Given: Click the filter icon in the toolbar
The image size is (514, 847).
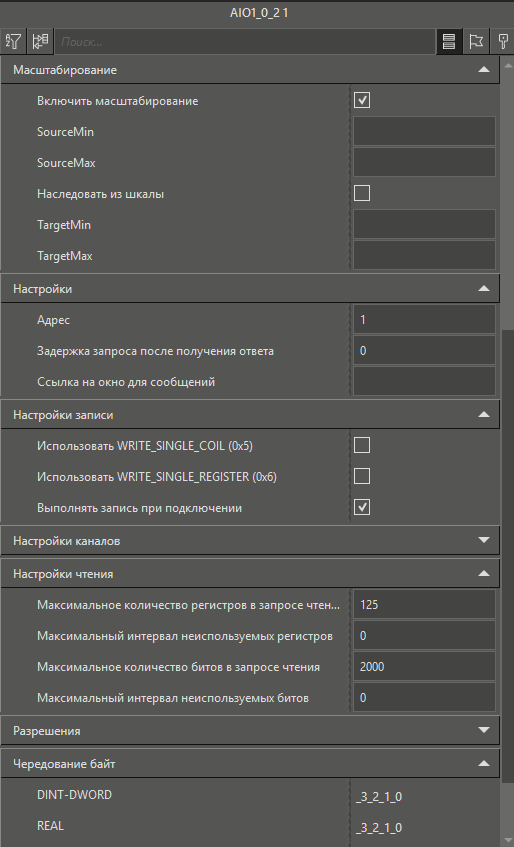Looking at the screenshot, I should pos(13,41).
